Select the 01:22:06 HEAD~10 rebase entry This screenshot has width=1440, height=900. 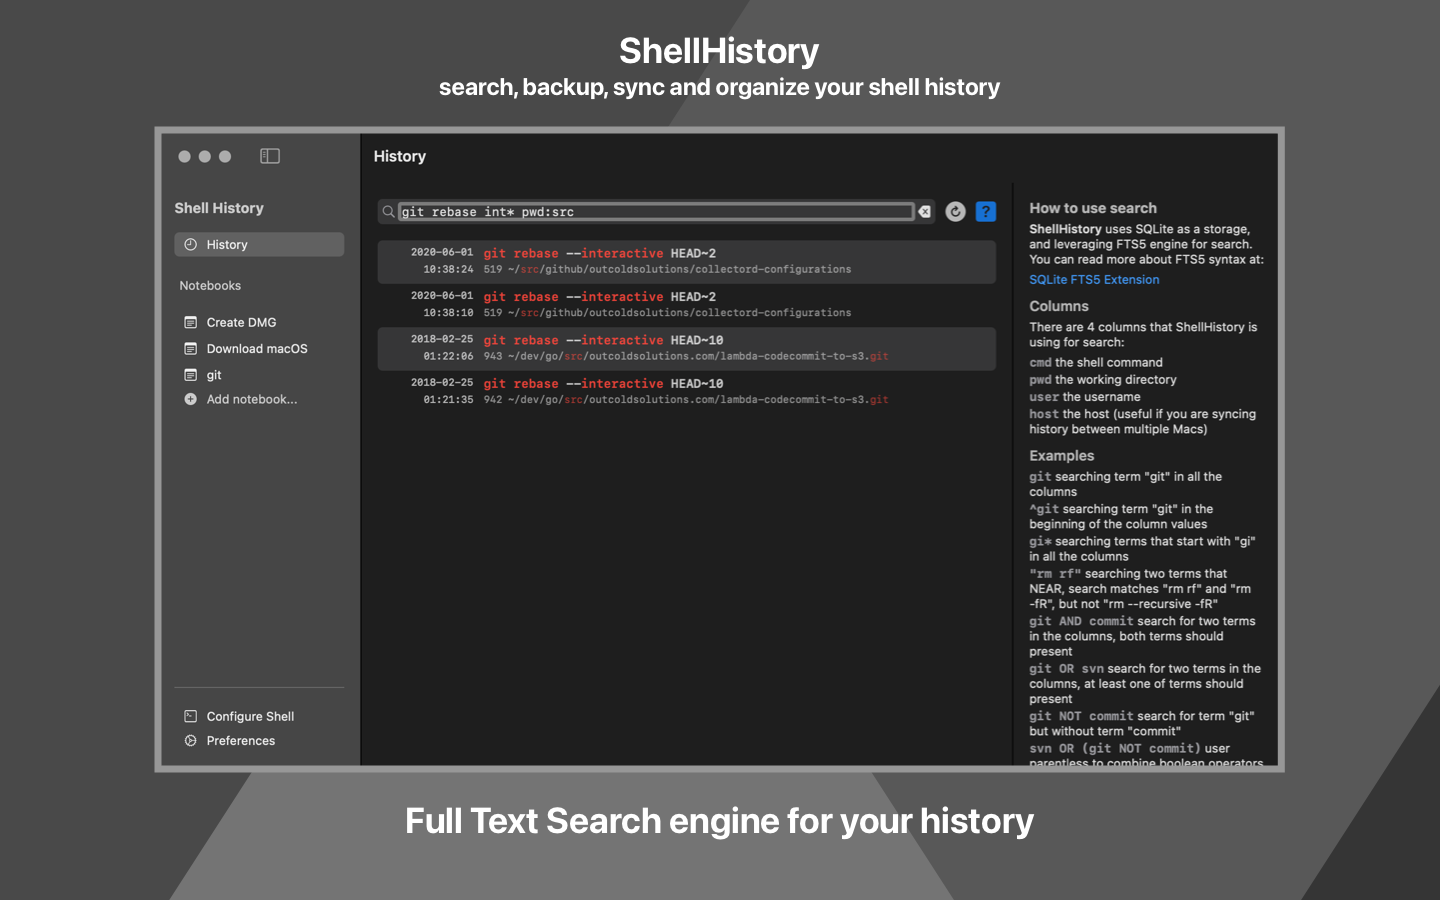coord(686,349)
